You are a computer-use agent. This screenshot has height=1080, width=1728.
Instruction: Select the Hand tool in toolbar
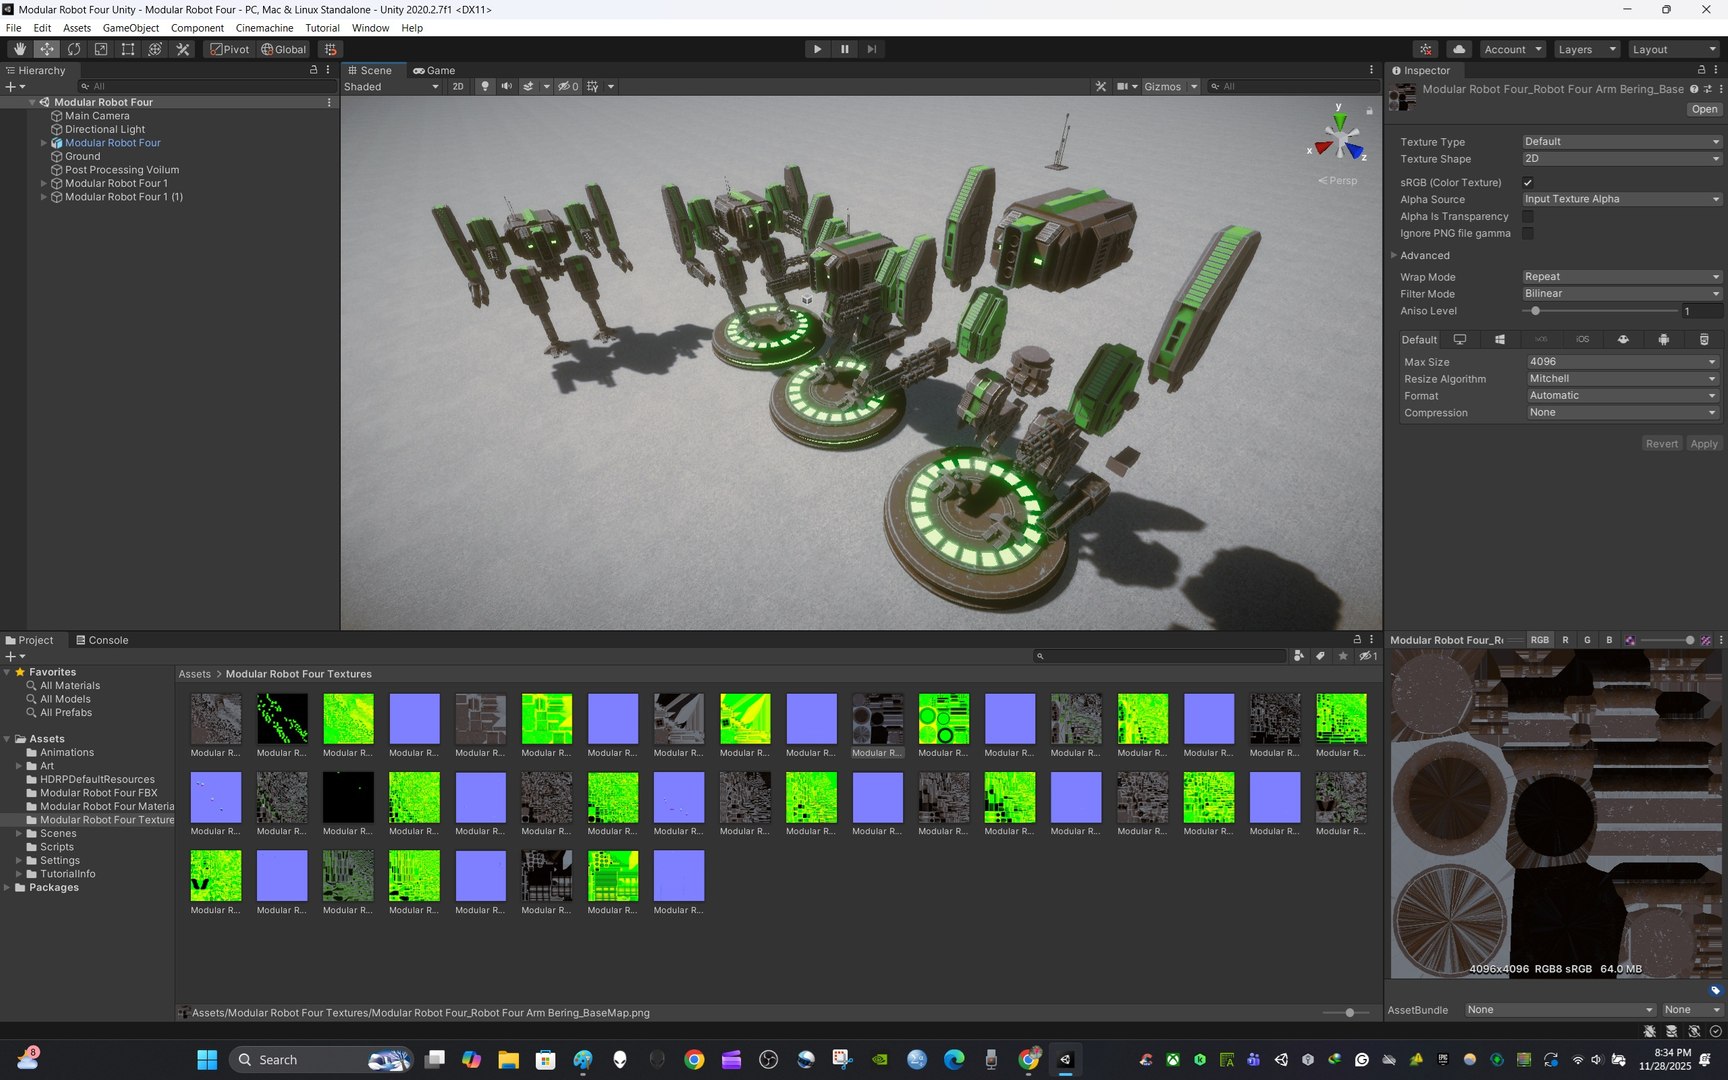pos(20,49)
